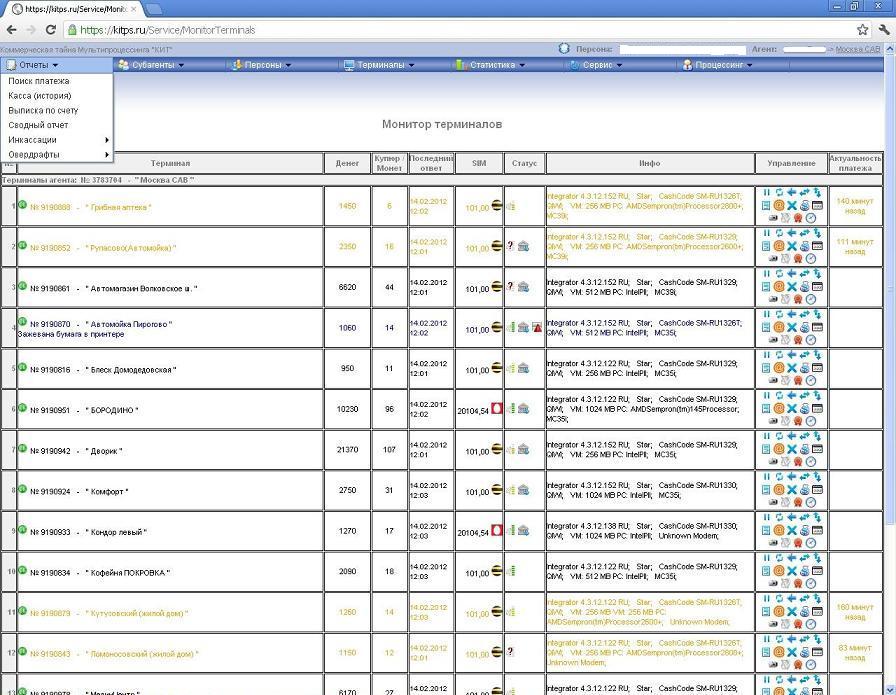The image size is (896, 695).
Task: Expand the Инкассации submenu
Action: coord(57,140)
